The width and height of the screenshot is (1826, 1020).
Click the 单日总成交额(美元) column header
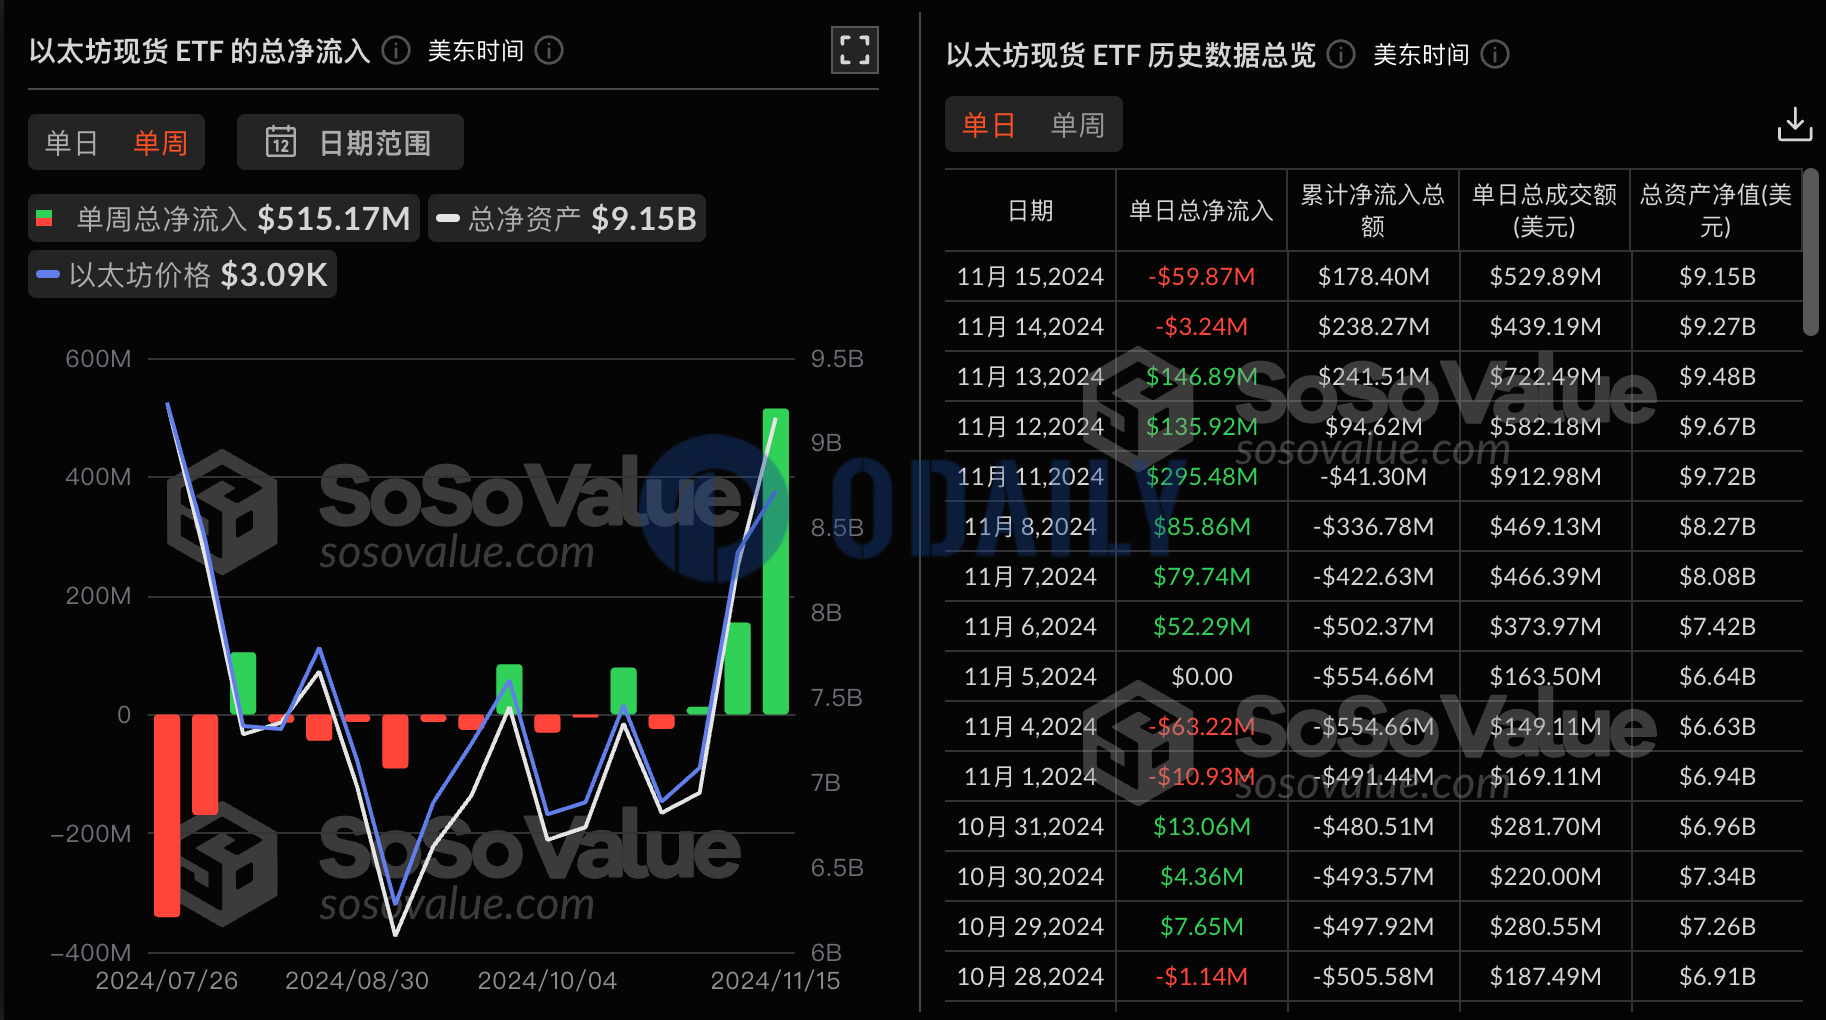[1545, 210]
